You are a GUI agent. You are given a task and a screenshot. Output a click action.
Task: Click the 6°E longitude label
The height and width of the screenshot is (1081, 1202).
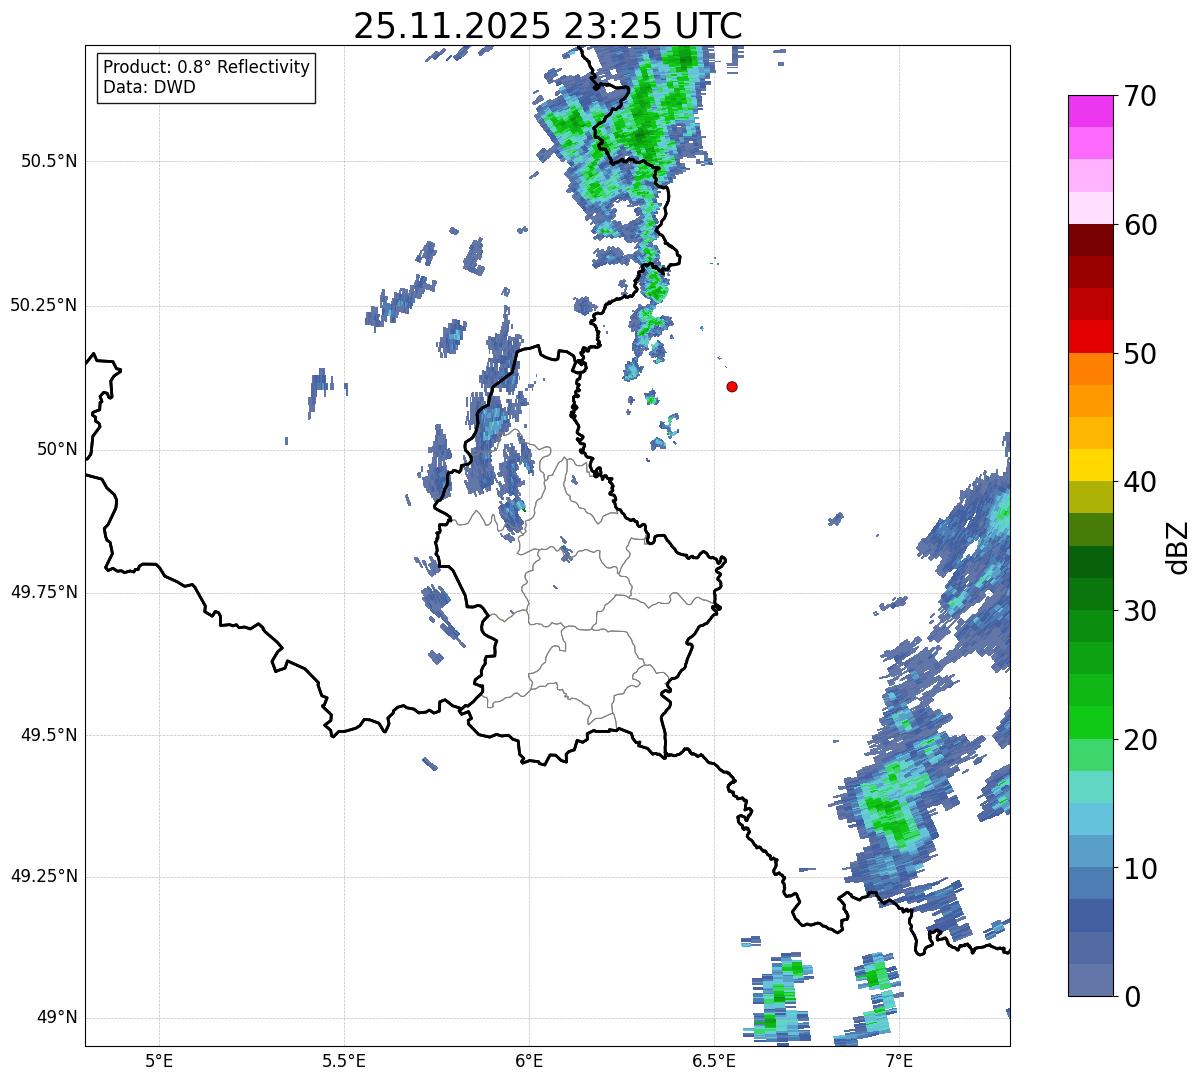pyautogui.click(x=529, y=1060)
